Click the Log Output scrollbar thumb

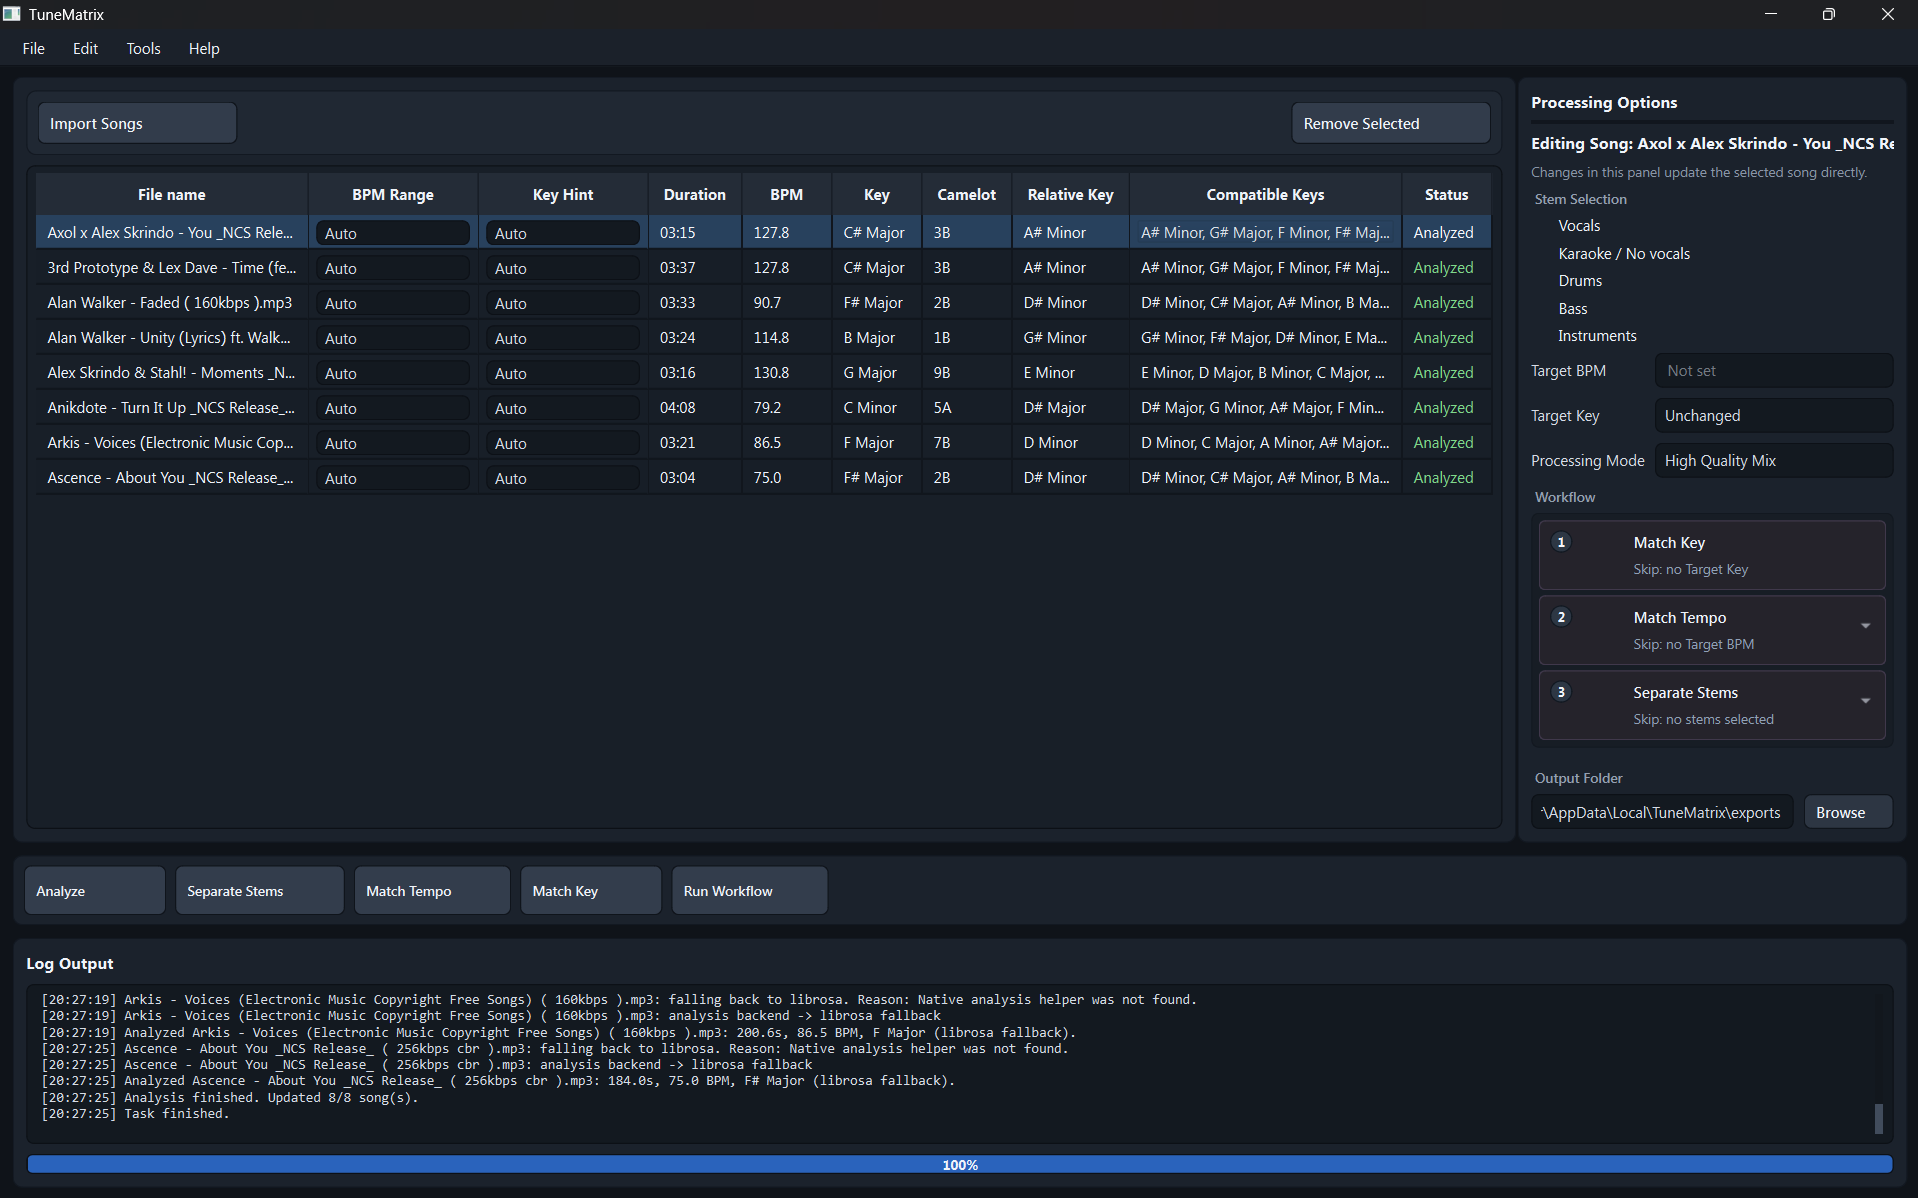pyautogui.click(x=1878, y=1118)
